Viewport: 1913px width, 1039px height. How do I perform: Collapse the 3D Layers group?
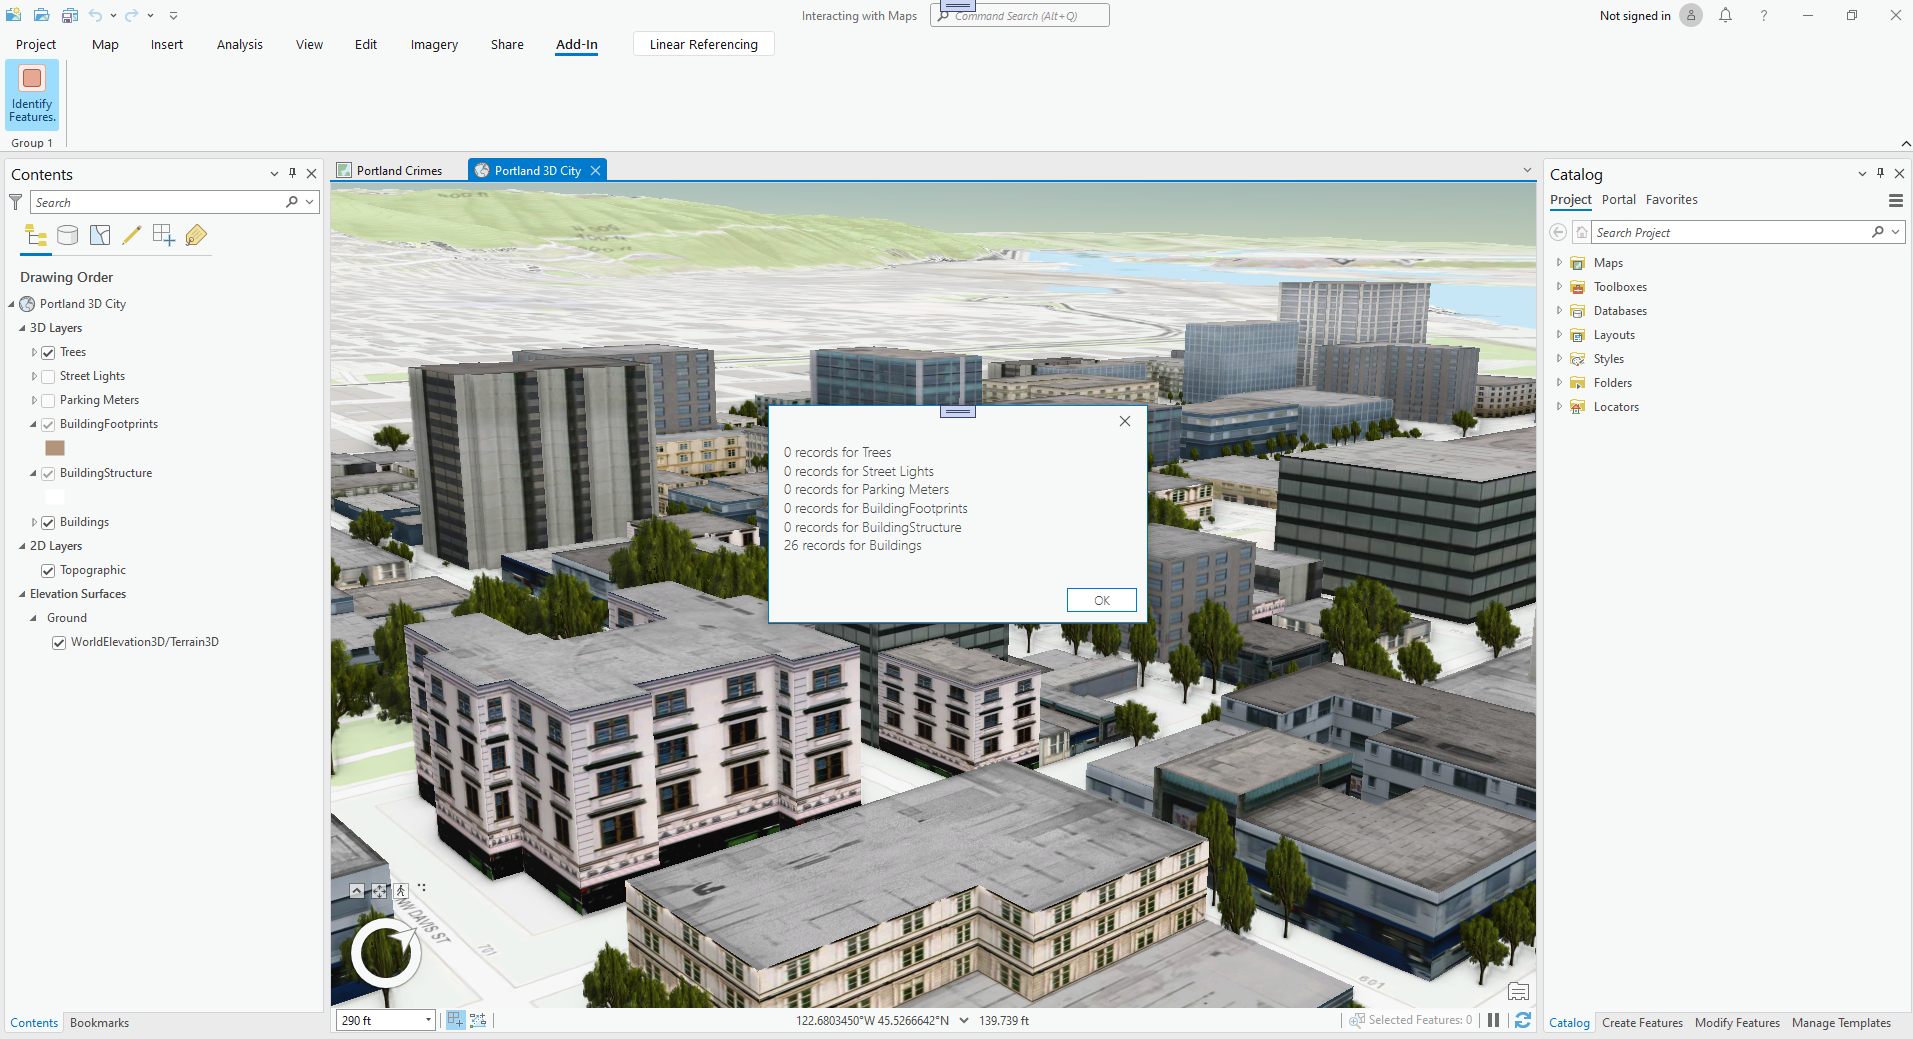click(21, 327)
